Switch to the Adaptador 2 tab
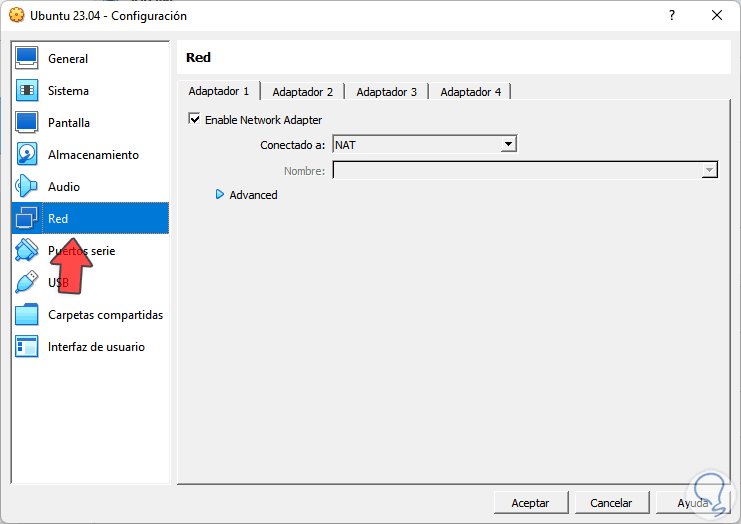Viewport: 741px width, 524px height. click(302, 92)
